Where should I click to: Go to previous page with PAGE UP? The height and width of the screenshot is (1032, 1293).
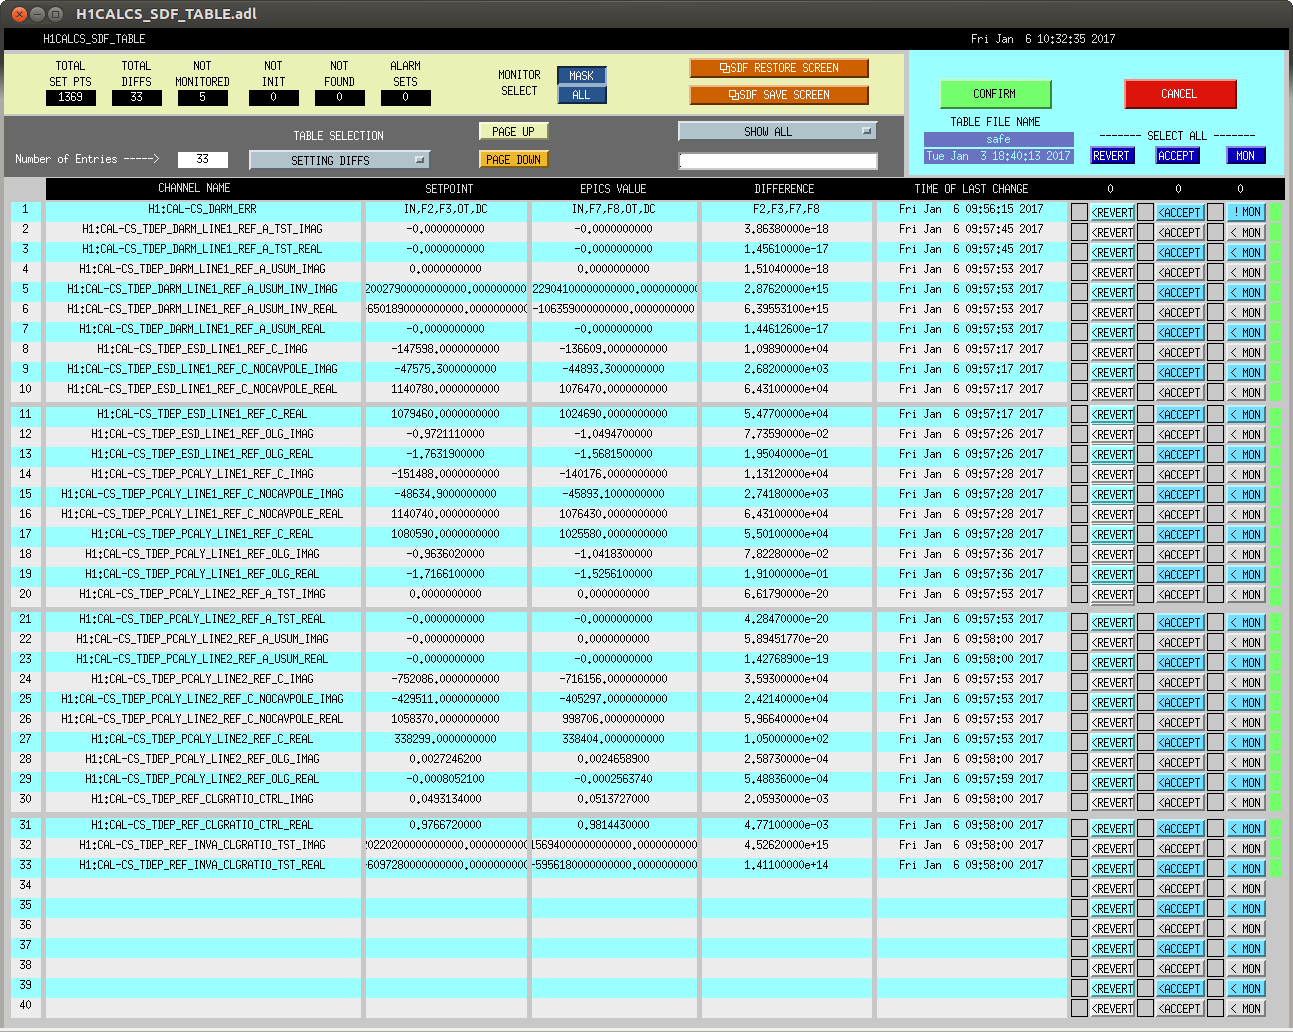(x=514, y=132)
